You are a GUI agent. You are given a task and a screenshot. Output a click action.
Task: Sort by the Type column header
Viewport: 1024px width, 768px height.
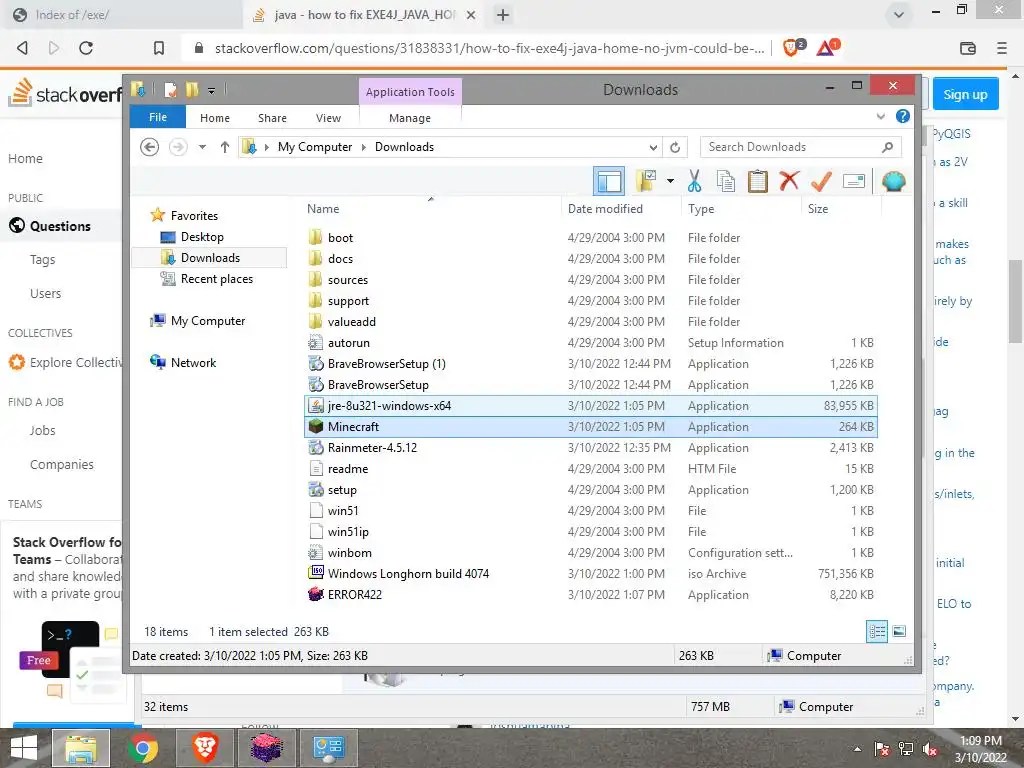tap(701, 208)
